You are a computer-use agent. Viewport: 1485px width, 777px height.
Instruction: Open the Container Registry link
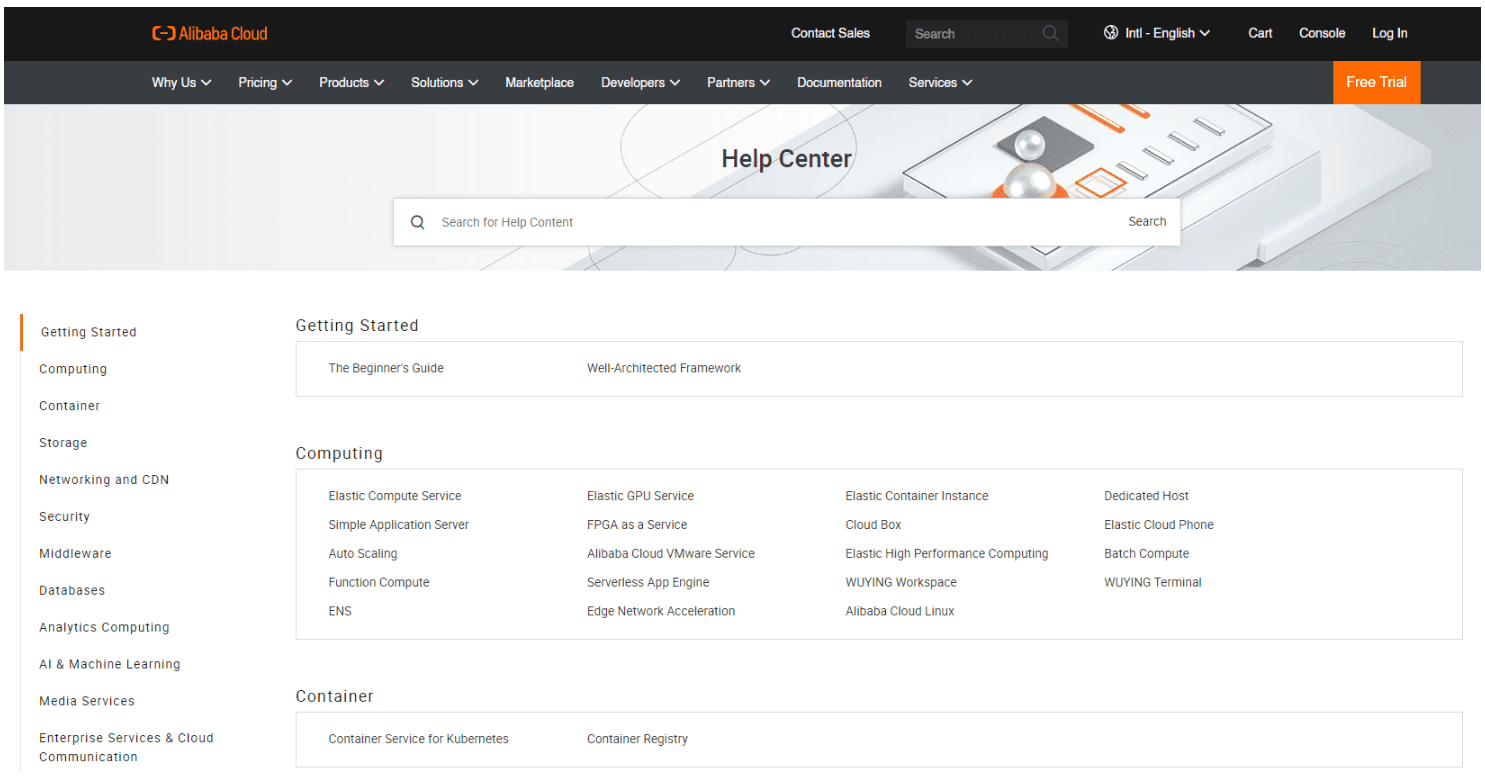(x=637, y=740)
